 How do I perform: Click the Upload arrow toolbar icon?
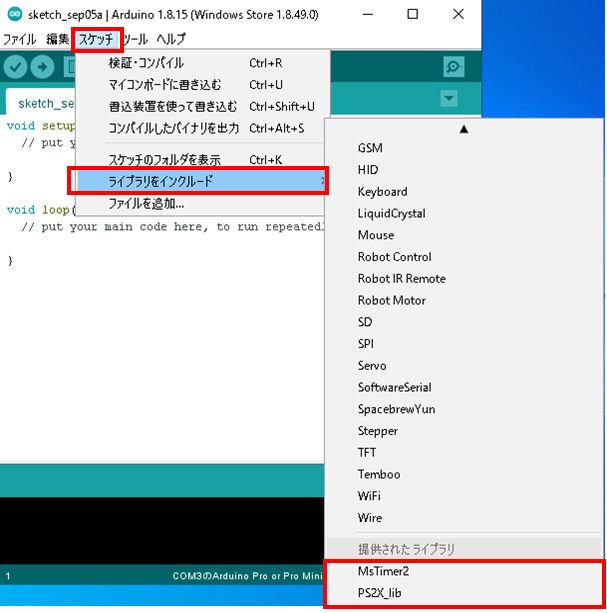(42, 67)
